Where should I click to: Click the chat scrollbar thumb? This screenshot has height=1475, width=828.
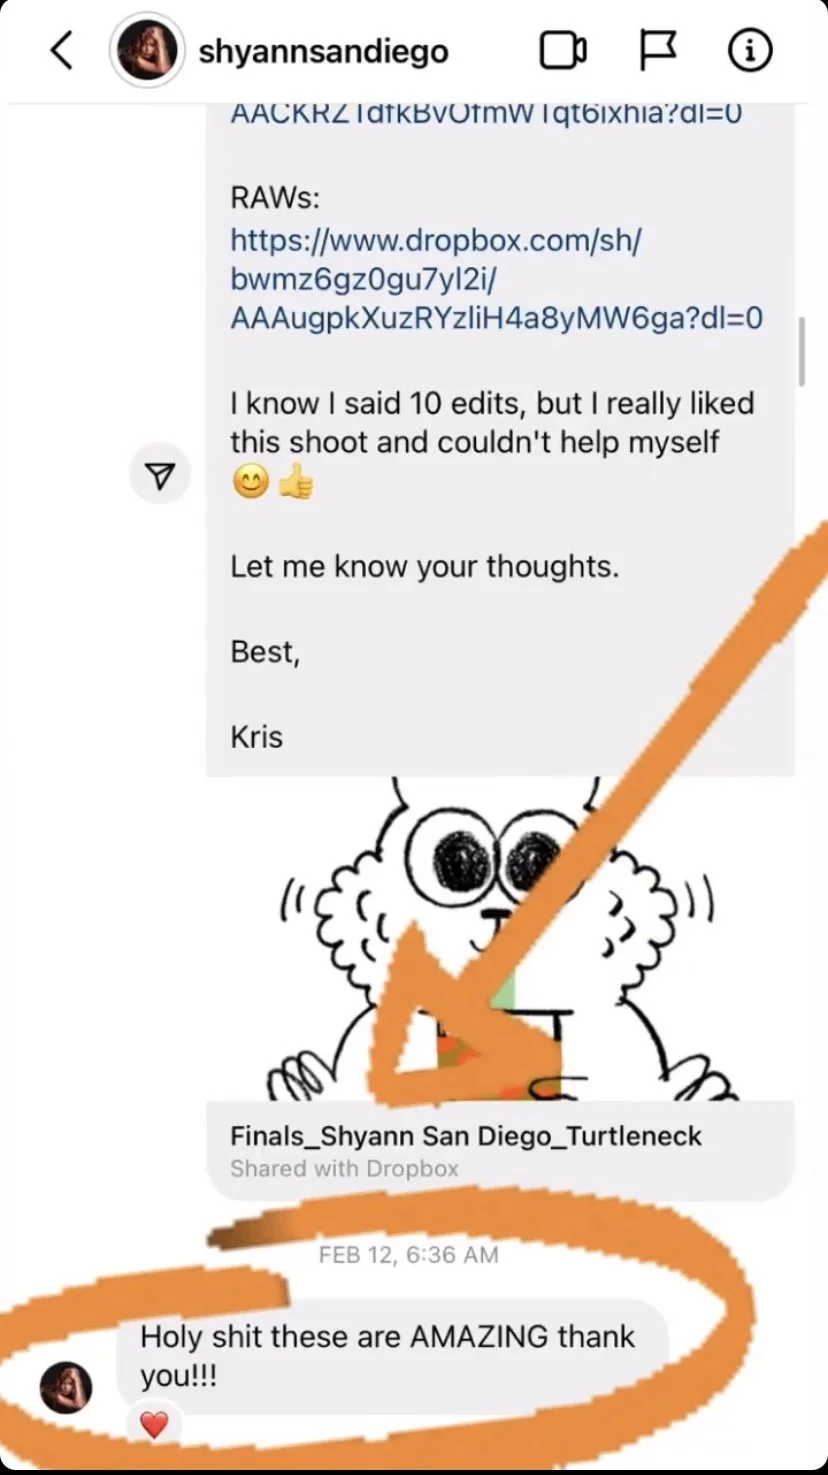pyautogui.click(x=801, y=351)
